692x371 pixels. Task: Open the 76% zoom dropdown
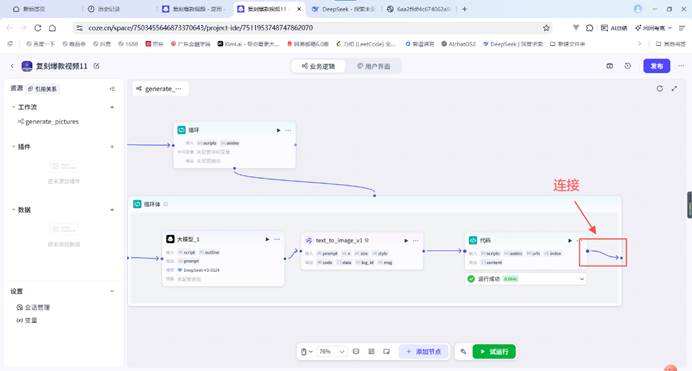332,352
